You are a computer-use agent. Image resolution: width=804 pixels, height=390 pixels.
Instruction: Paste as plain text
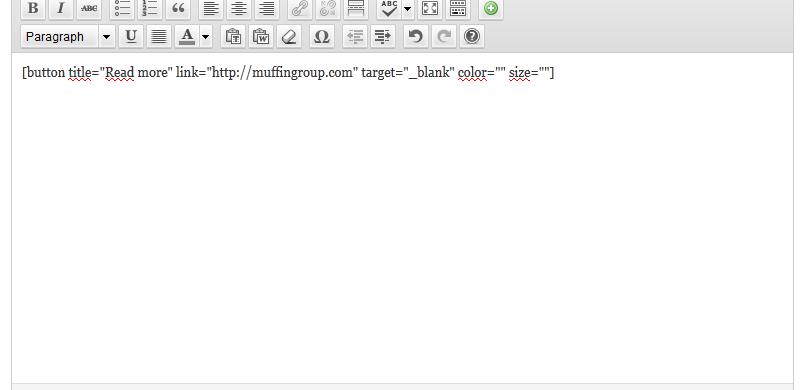233,36
